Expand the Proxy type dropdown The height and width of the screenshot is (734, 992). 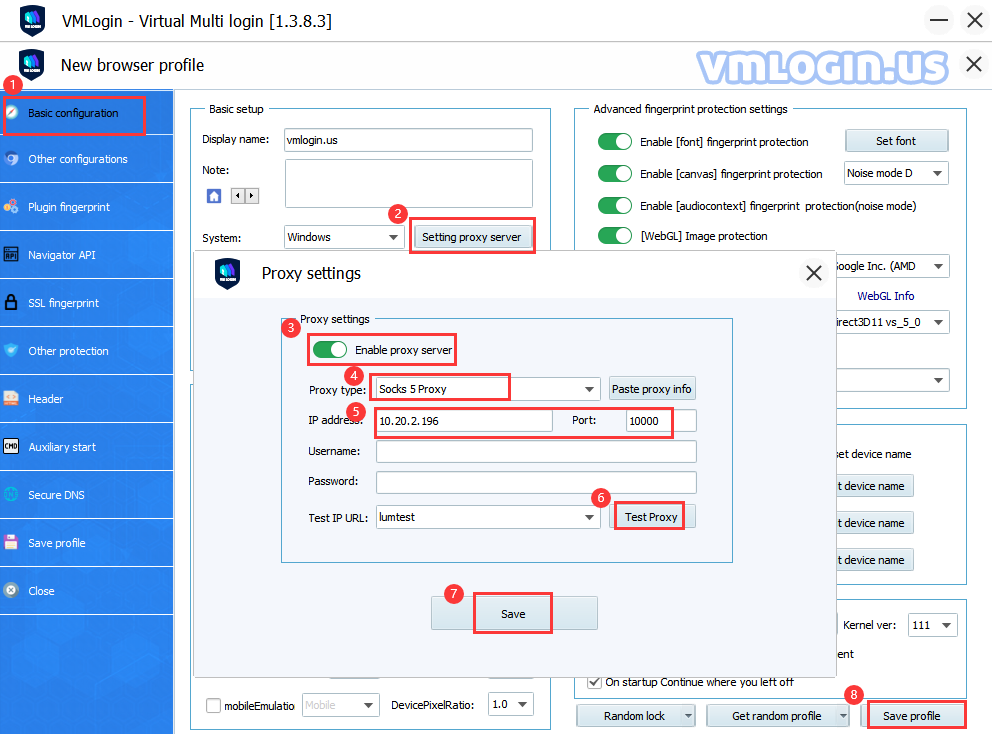click(x=590, y=389)
